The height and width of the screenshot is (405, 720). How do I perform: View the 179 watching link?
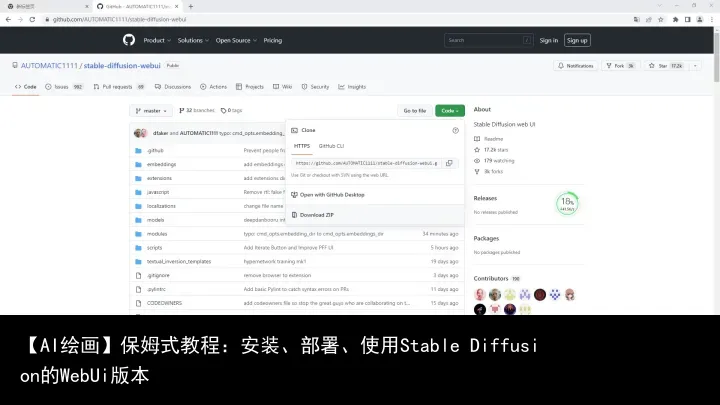pos(494,161)
